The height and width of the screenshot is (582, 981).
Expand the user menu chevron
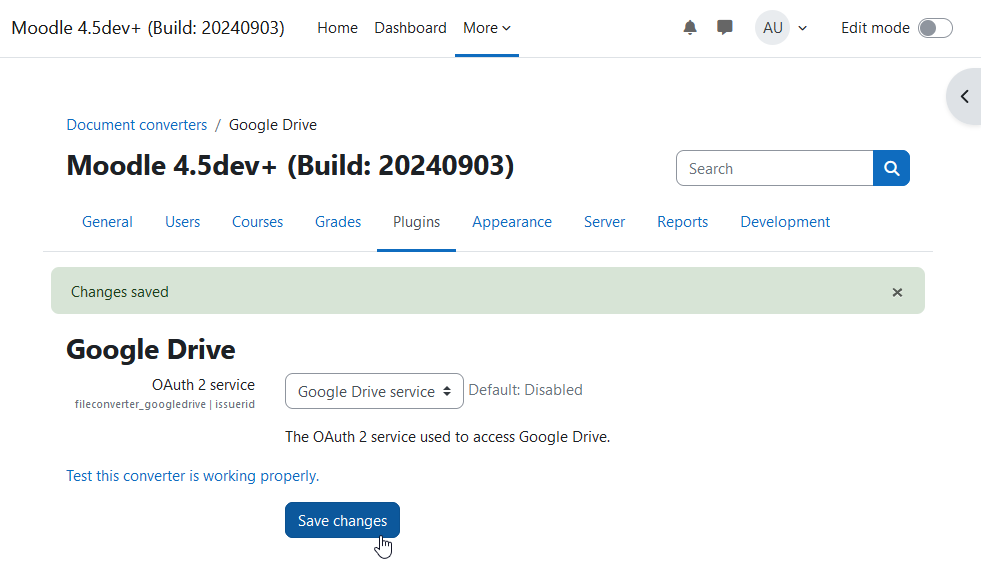(803, 28)
